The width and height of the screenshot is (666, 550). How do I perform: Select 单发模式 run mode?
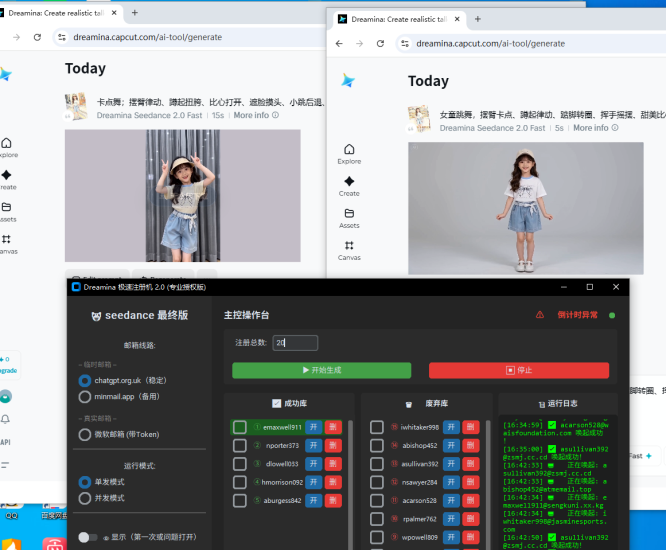85,482
